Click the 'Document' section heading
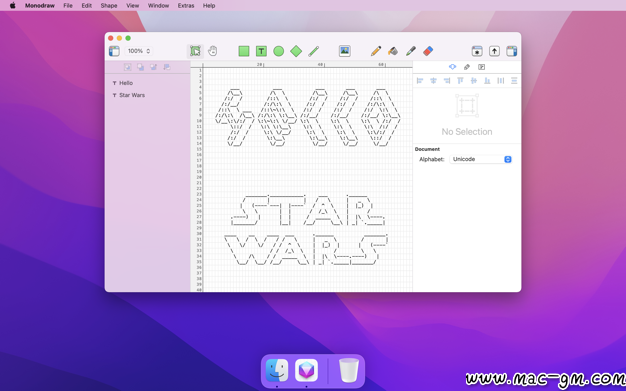The width and height of the screenshot is (626, 391). point(427,149)
